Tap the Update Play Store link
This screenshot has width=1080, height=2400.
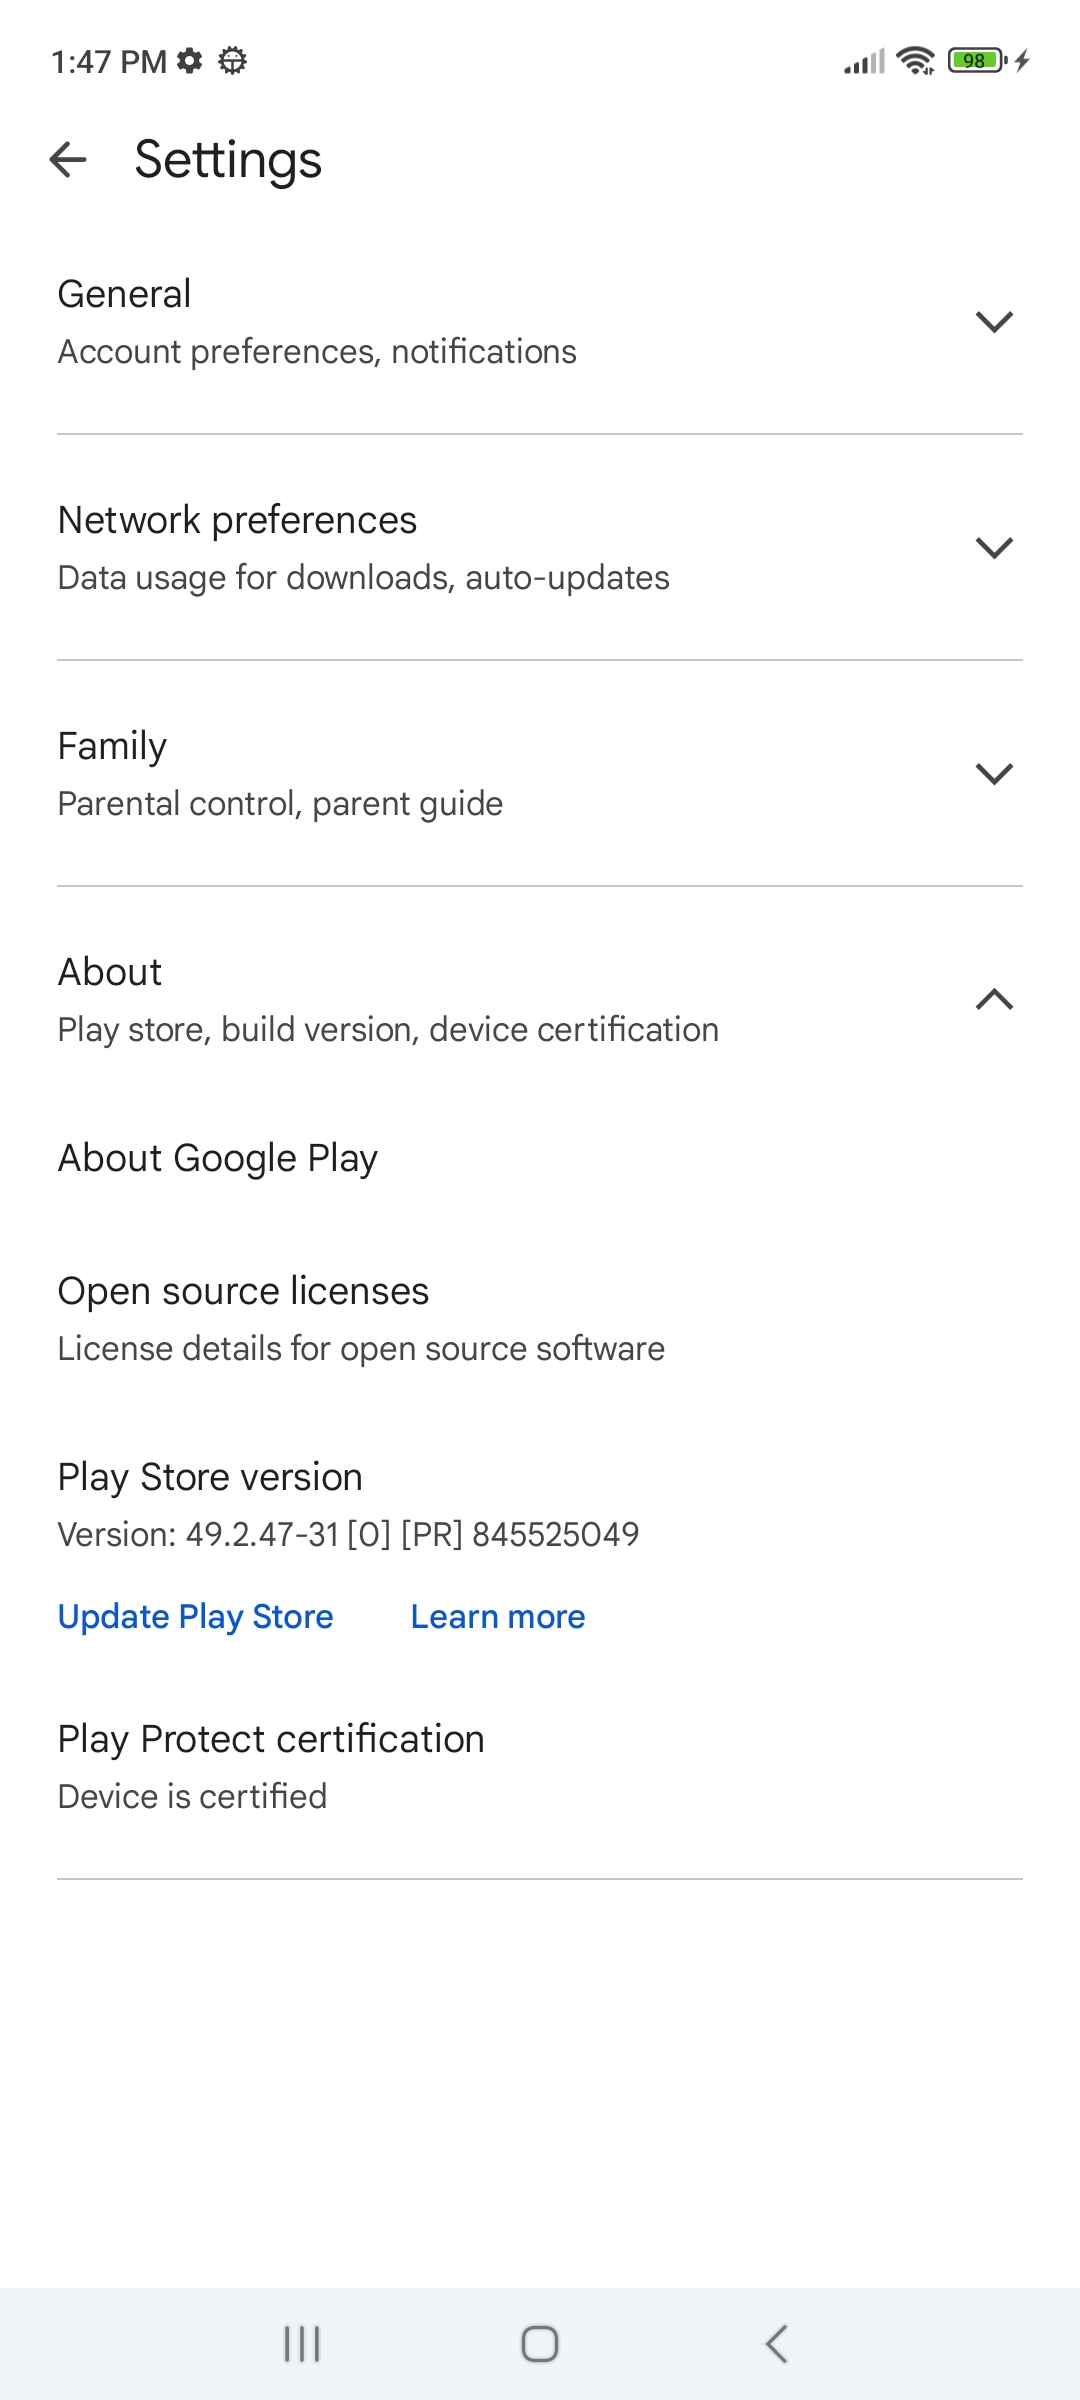tap(196, 1617)
